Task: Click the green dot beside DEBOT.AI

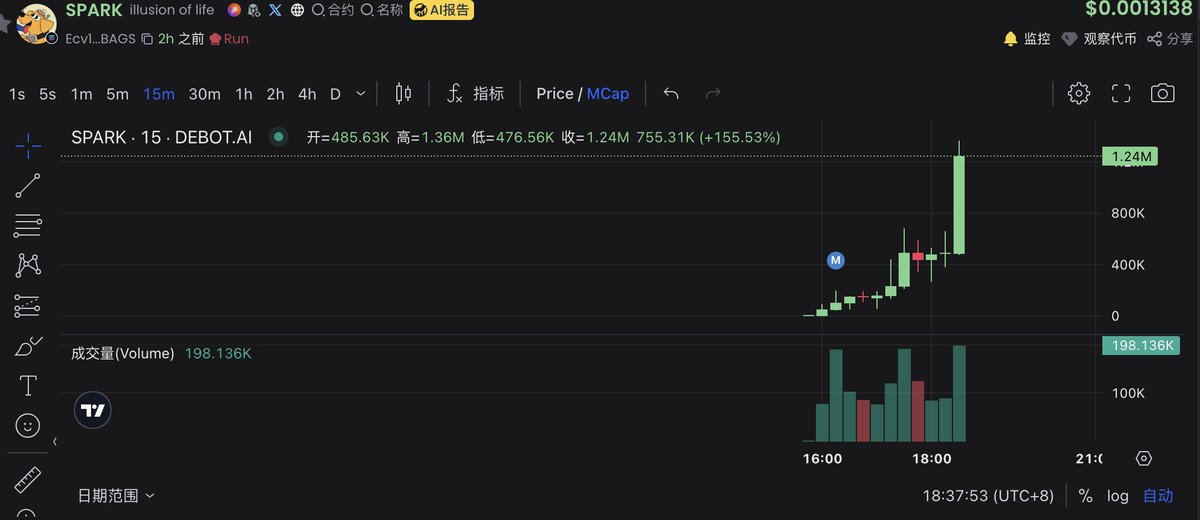Action: click(279, 136)
